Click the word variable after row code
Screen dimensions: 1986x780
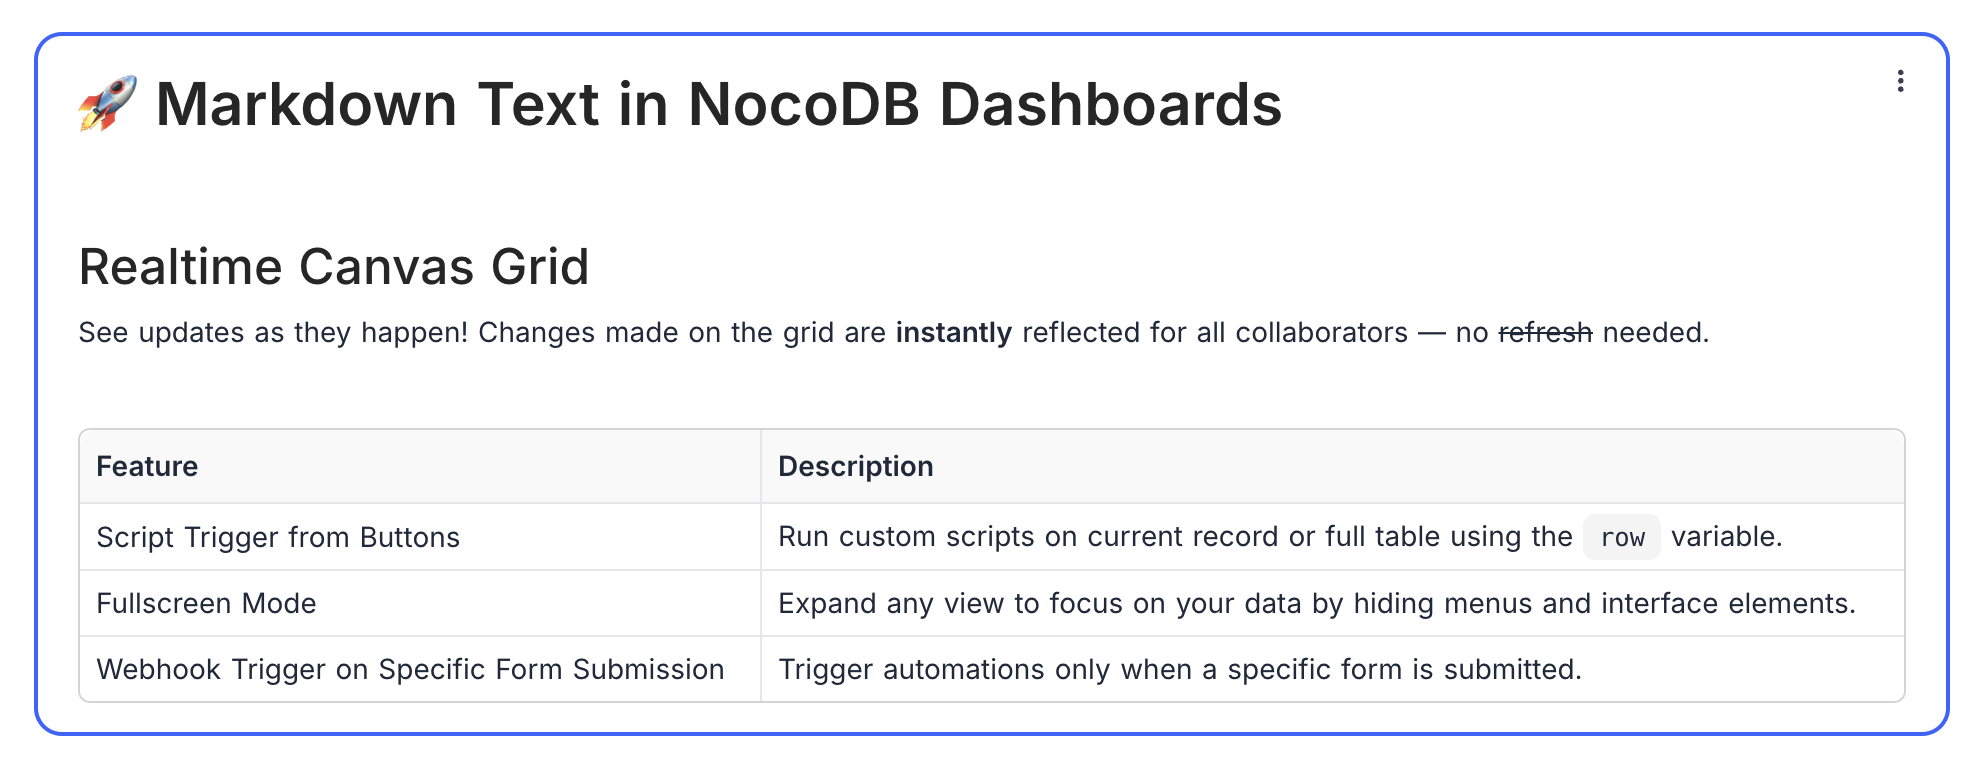click(x=1726, y=537)
